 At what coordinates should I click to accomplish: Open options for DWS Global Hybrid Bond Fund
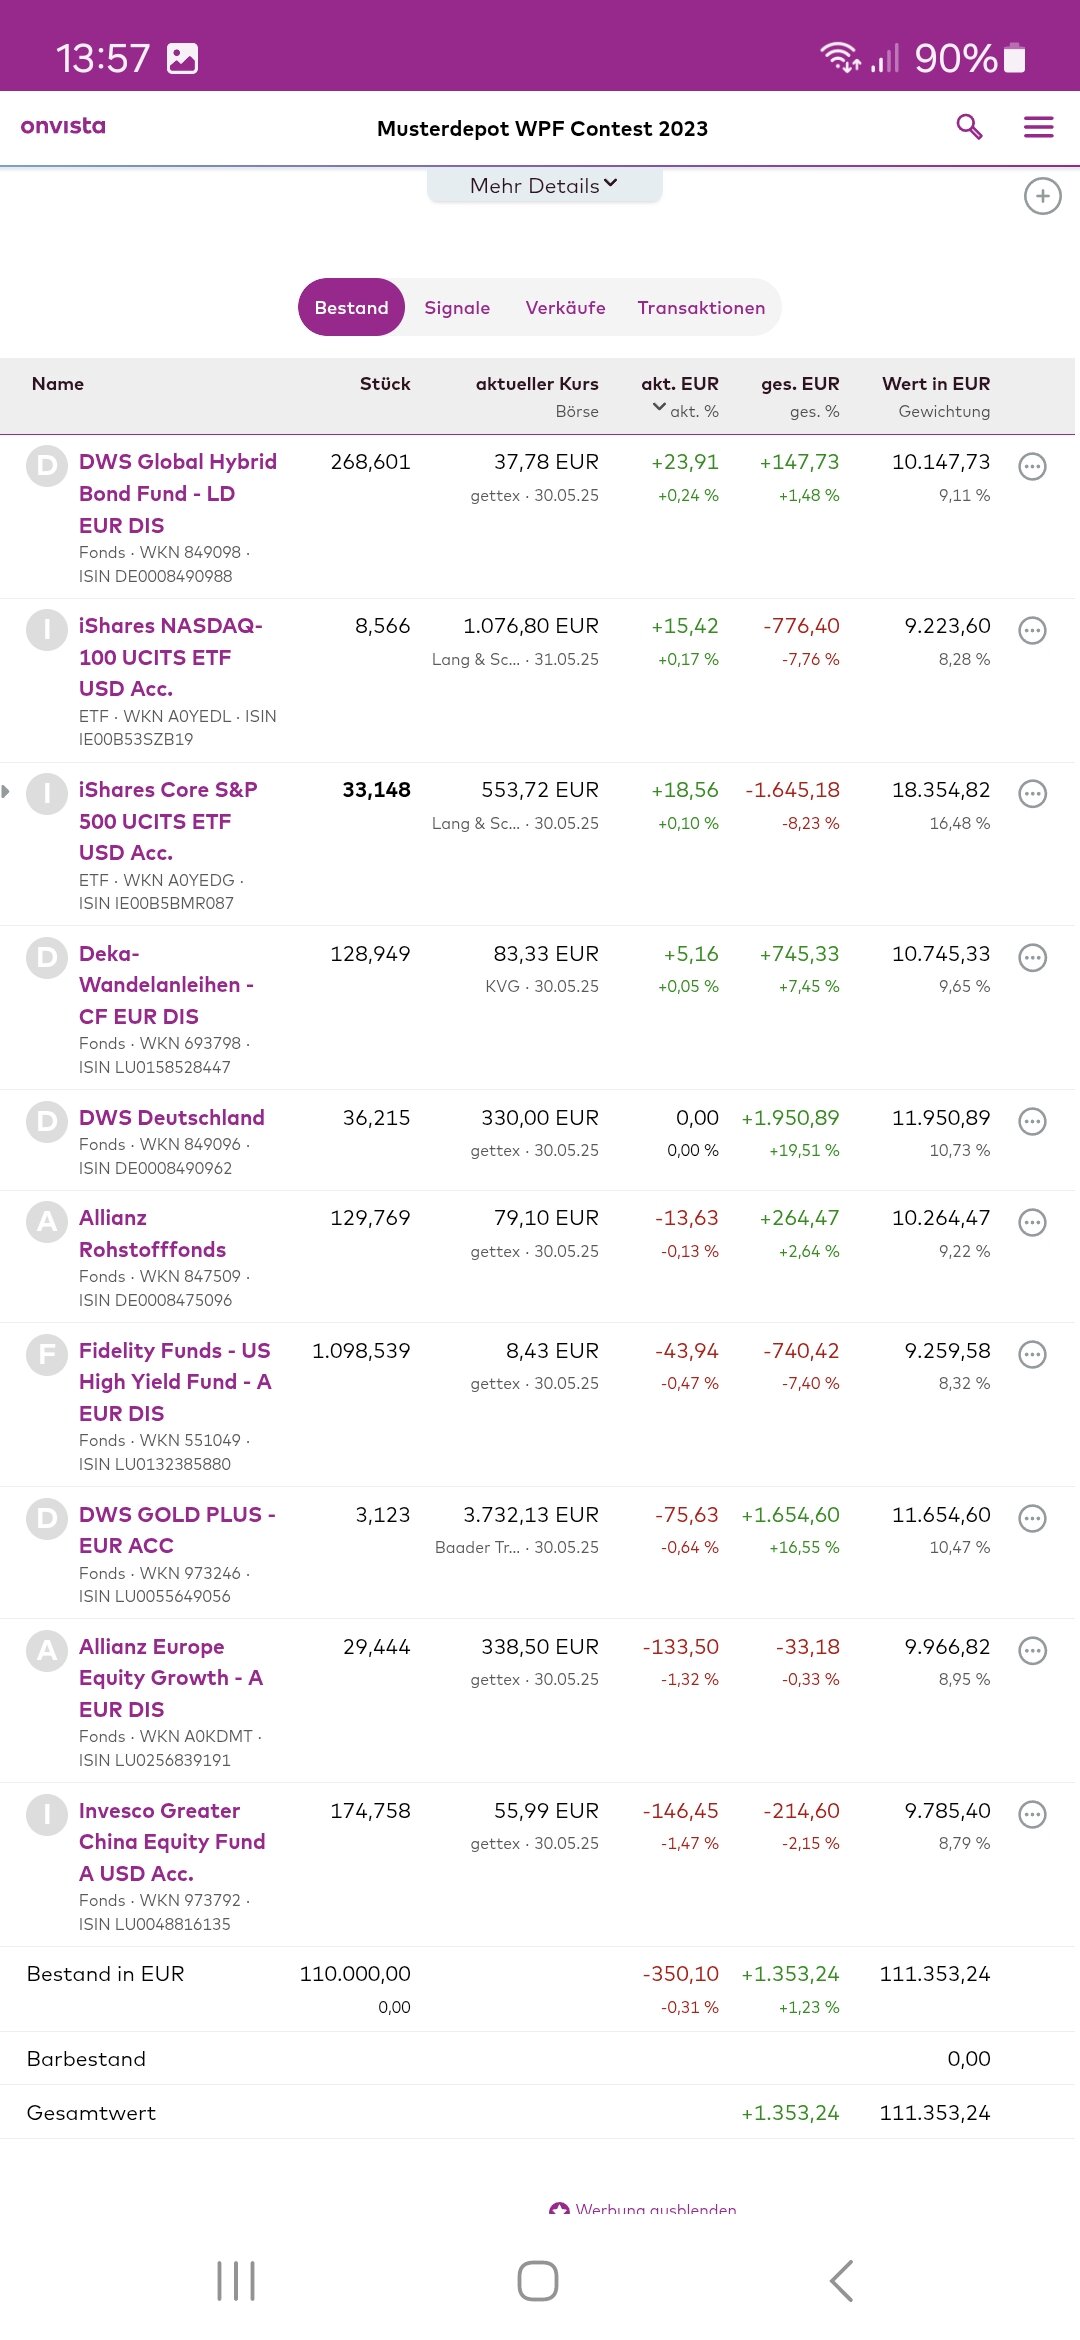[1032, 467]
